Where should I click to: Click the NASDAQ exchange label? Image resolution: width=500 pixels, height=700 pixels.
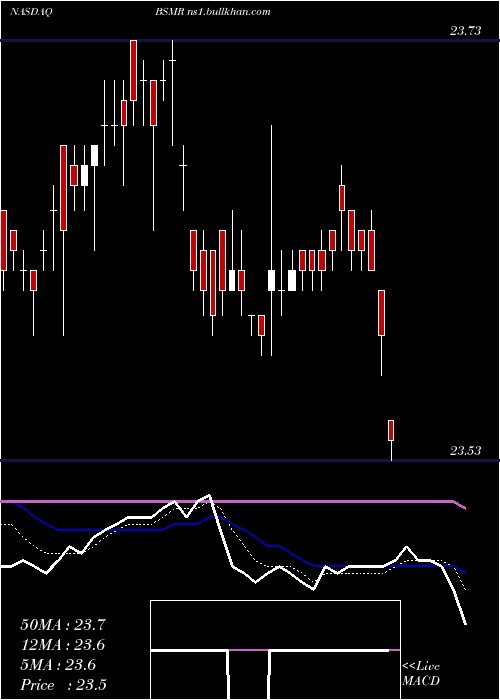pyautogui.click(x=31, y=12)
